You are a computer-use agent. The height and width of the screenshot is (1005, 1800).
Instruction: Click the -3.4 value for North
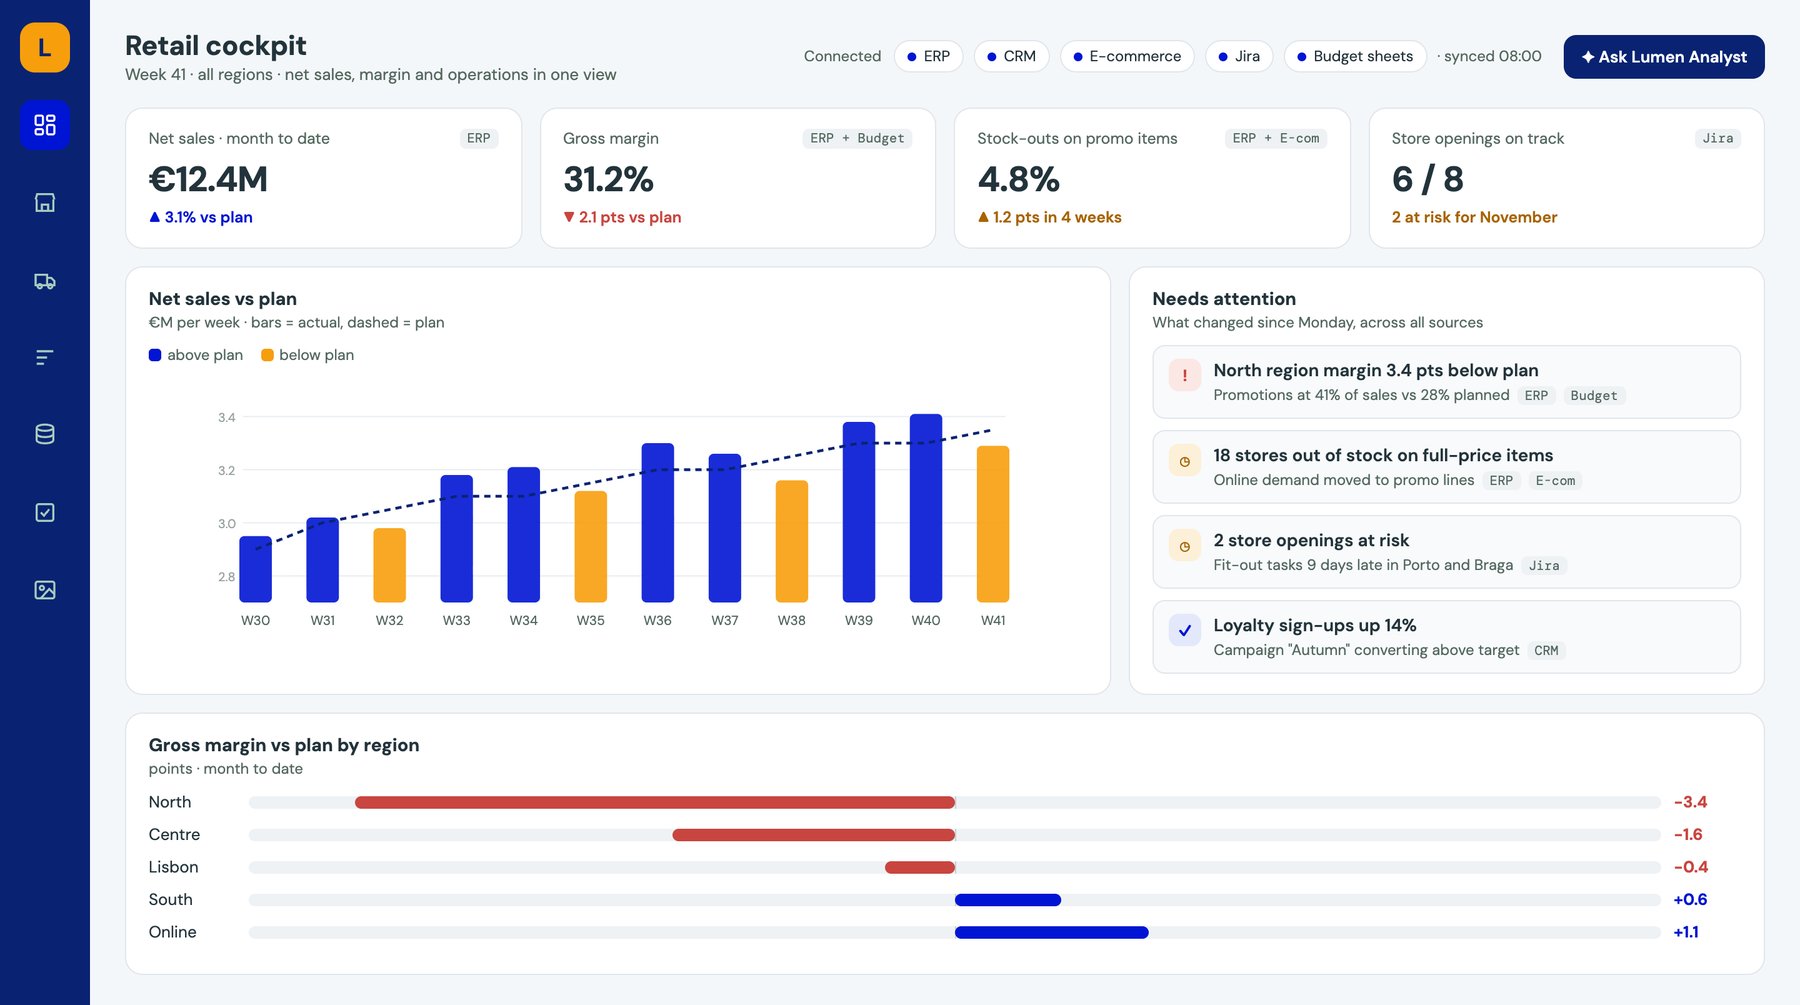click(1690, 802)
